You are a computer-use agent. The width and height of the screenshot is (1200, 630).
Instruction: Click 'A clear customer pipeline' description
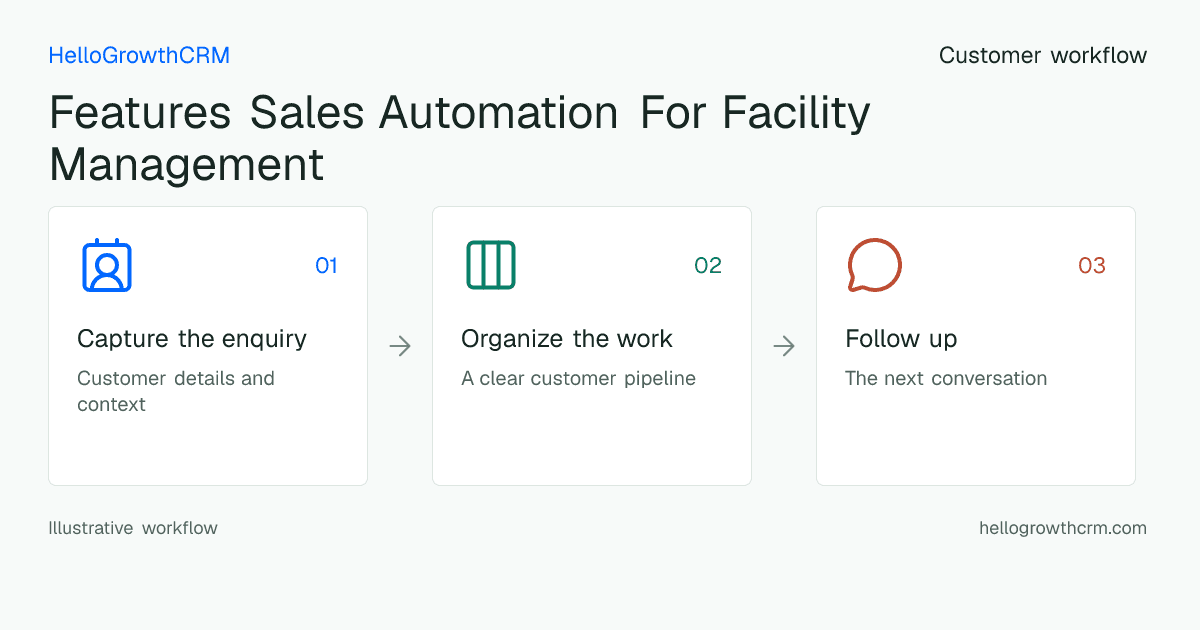[578, 379]
